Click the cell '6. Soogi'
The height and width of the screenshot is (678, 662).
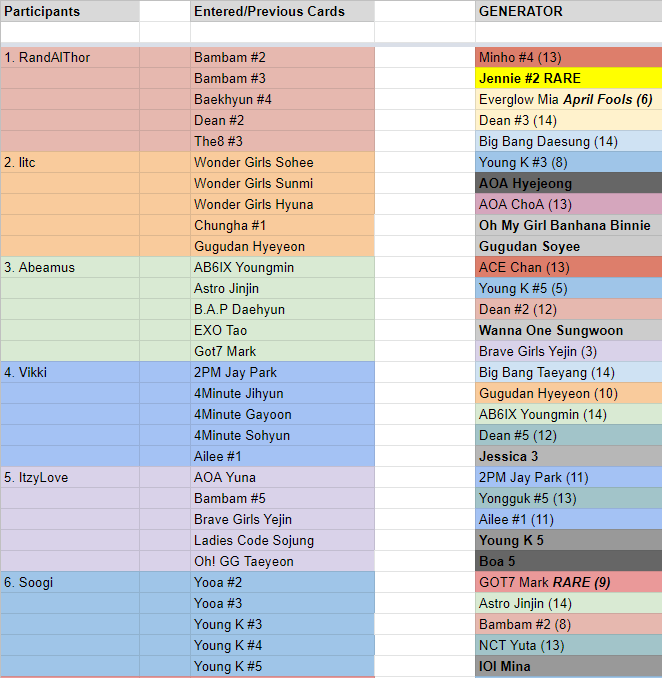click(70, 582)
